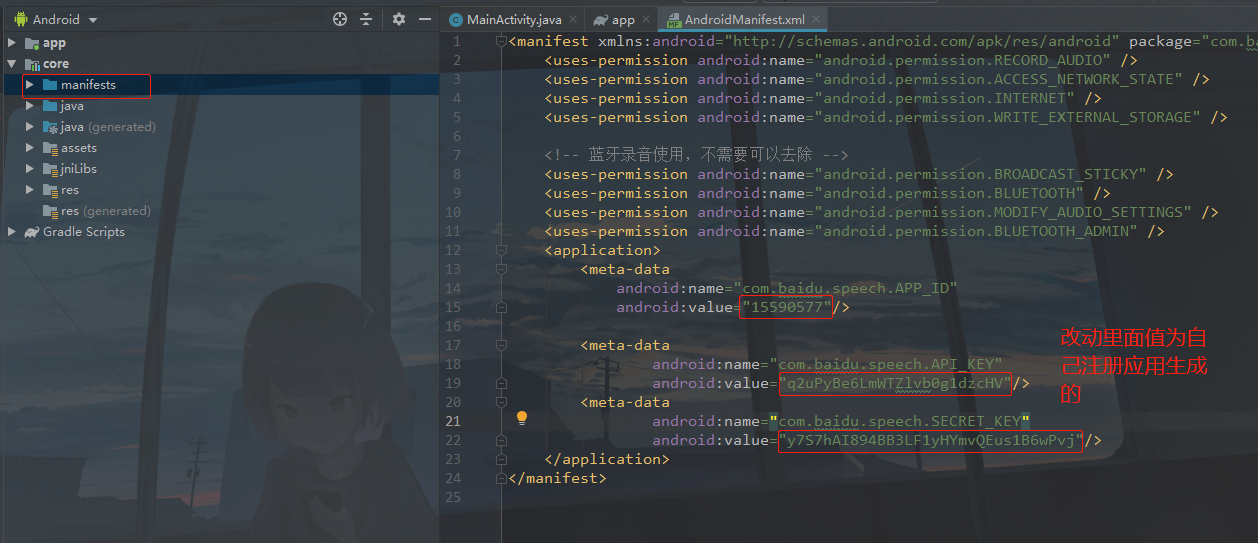Click line number 15 in gutter

point(453,307)
